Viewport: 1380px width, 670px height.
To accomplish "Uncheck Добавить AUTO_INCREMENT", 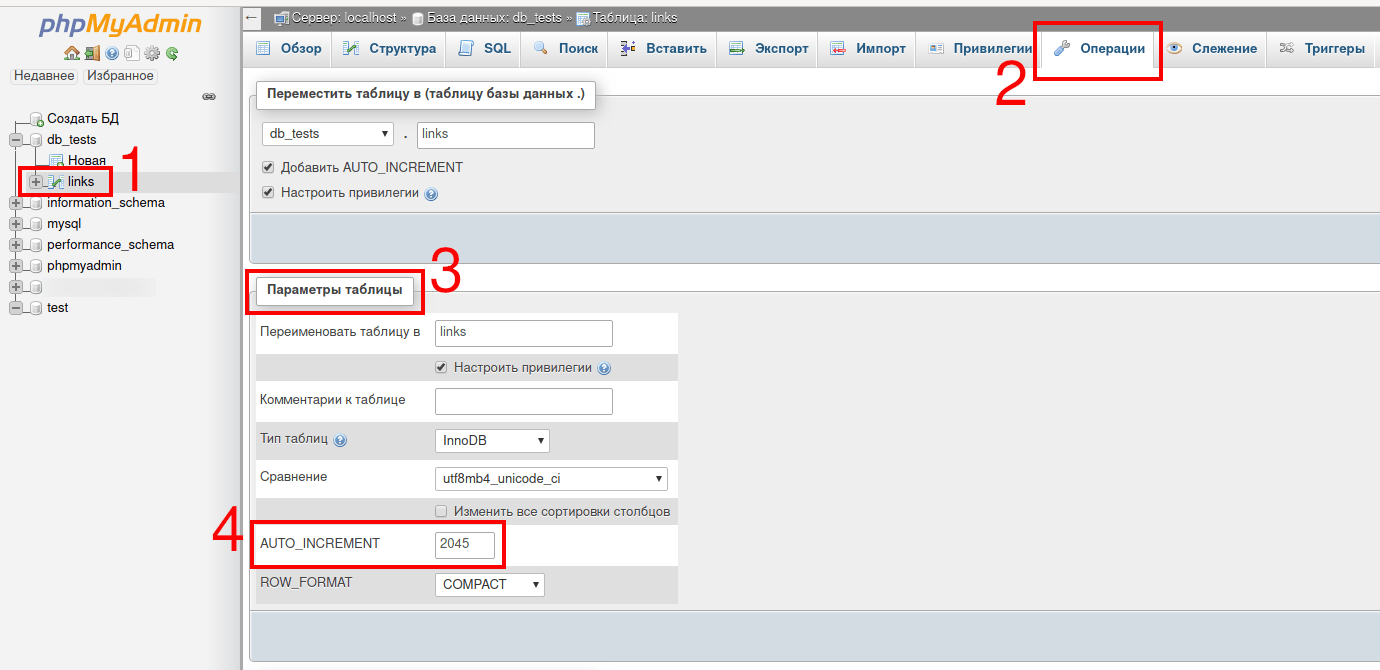I will pos(268,167).
